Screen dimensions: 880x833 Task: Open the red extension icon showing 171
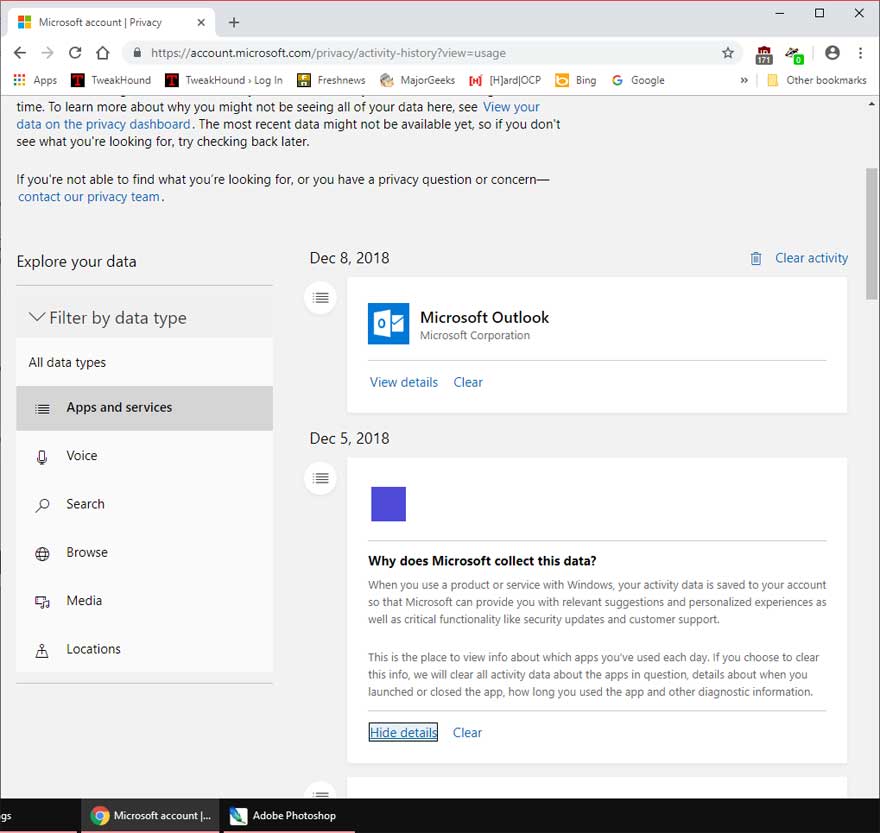[764, 54]
